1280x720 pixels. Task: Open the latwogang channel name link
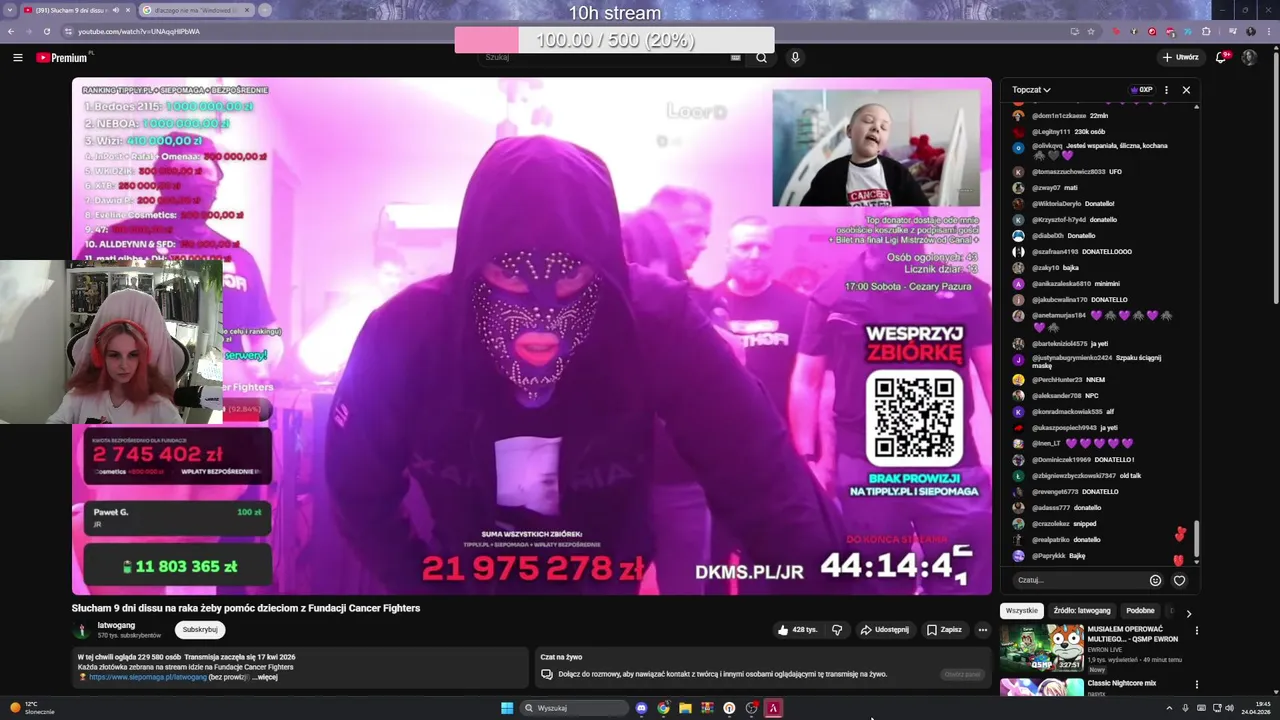(x=116, y=625)
